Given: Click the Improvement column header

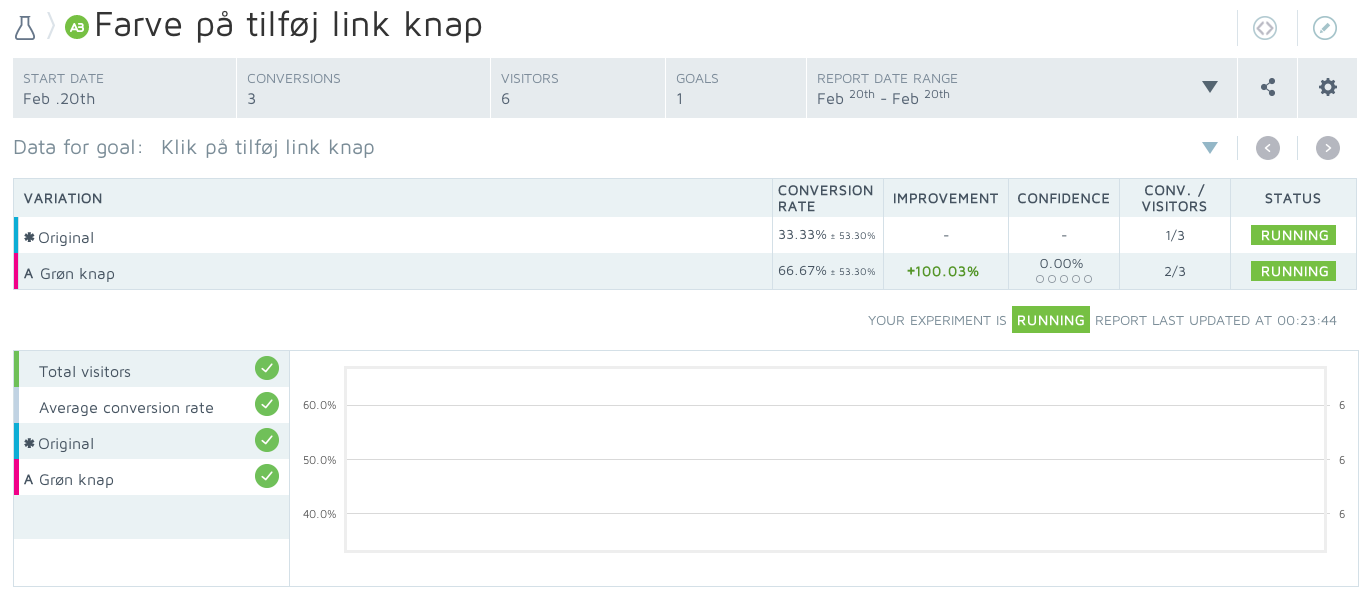Looking at the screenshot, I should pos(945,198).
